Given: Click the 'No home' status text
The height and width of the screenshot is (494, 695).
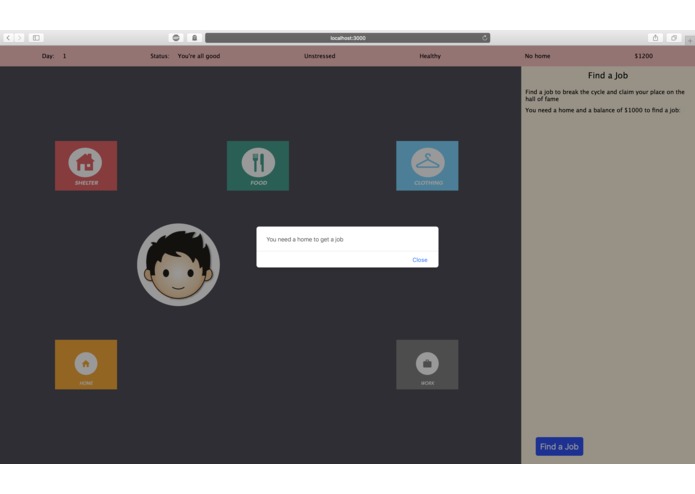Looking at the screenshot, I should pyautogui.click(x=537, y=56).
